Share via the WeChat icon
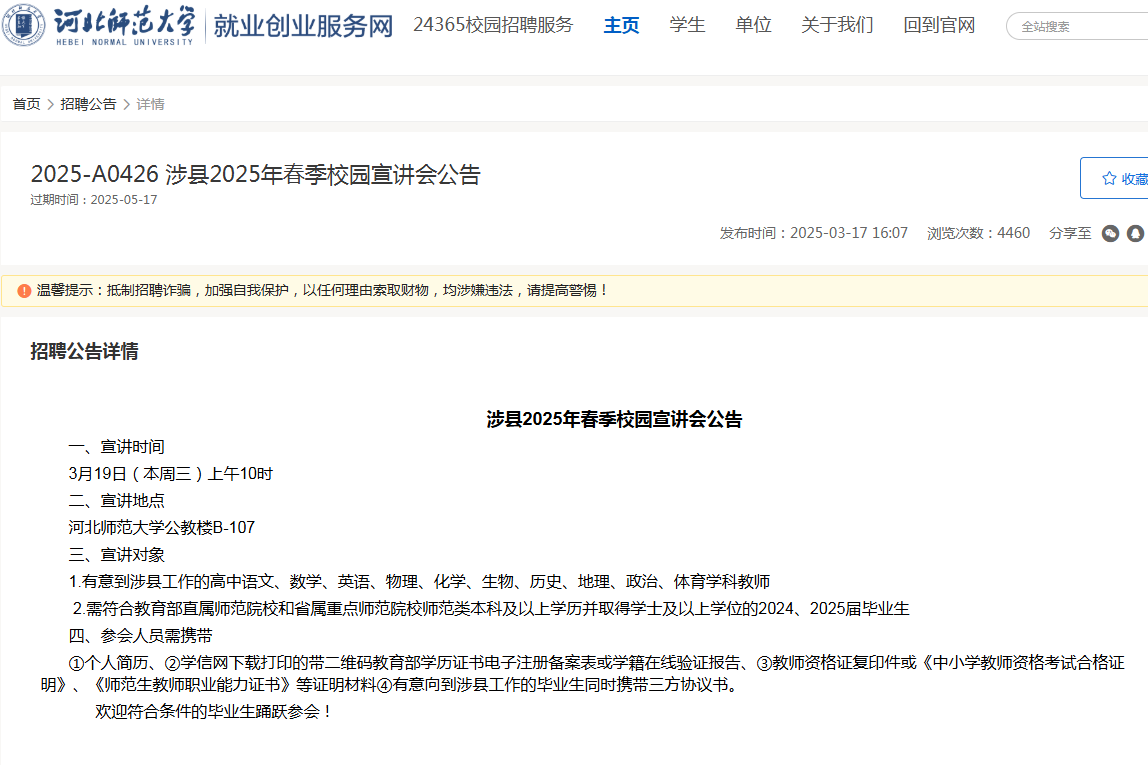Screen dimensions: 1148x765 coord(1110,234)
